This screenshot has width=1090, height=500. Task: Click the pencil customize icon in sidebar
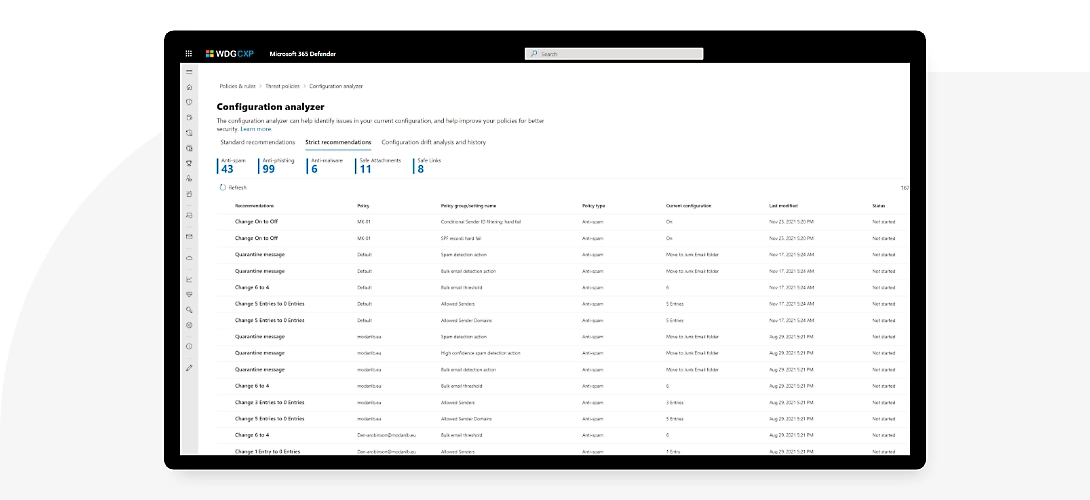(x=189, y=368)
